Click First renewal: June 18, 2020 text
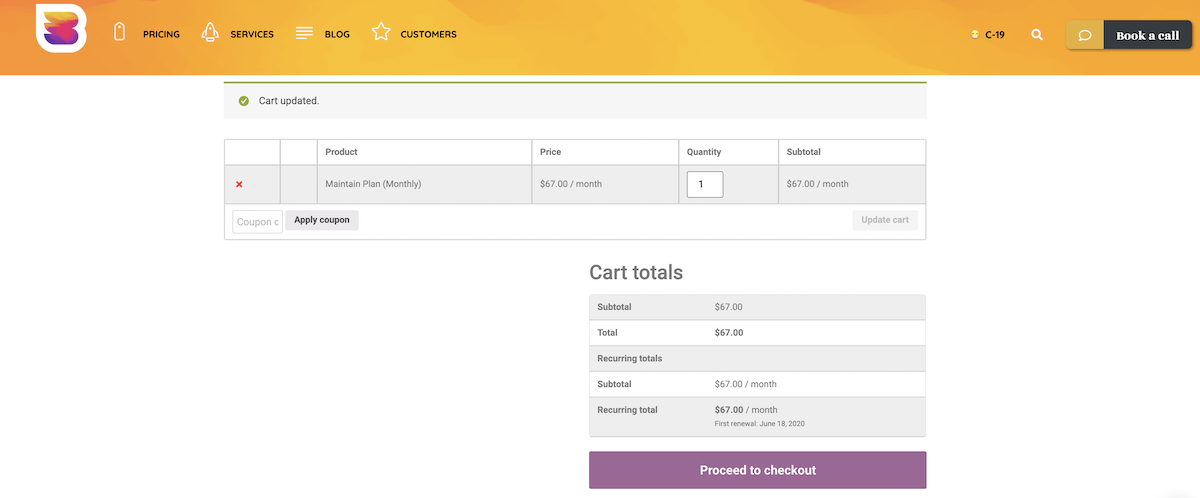This screenshot has width=1200, height=498. click(760, 424)
